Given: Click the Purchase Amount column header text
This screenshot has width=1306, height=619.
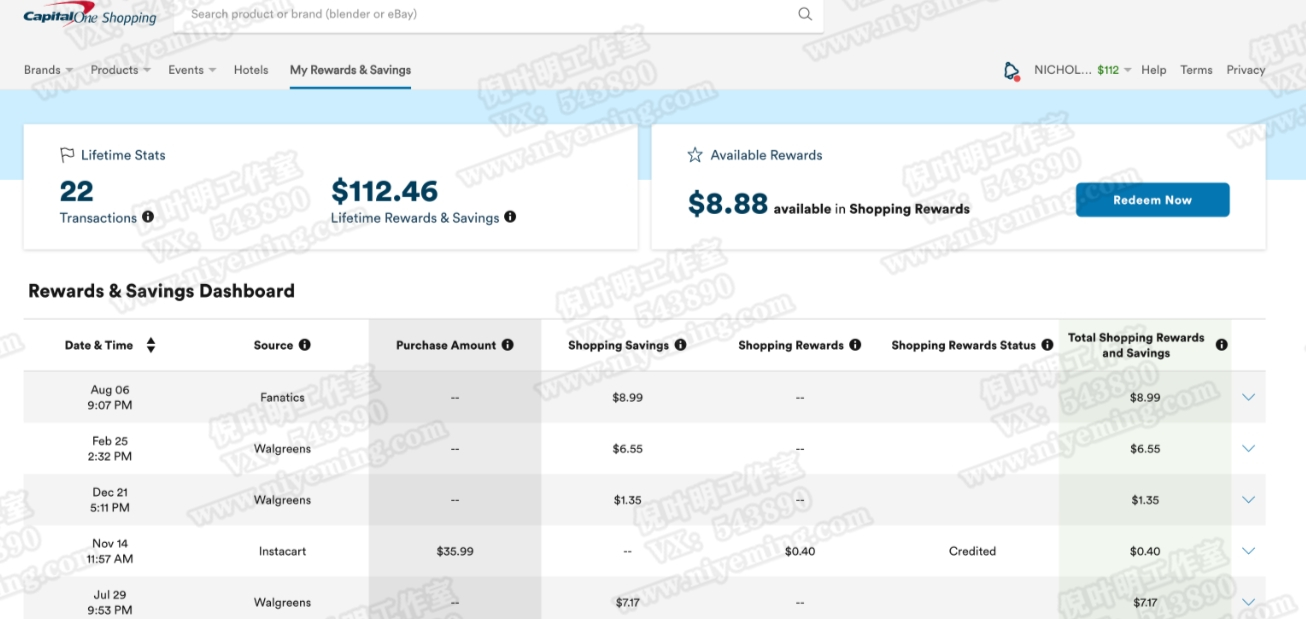Looking at the screenshot, I should [x=446, y=345].
